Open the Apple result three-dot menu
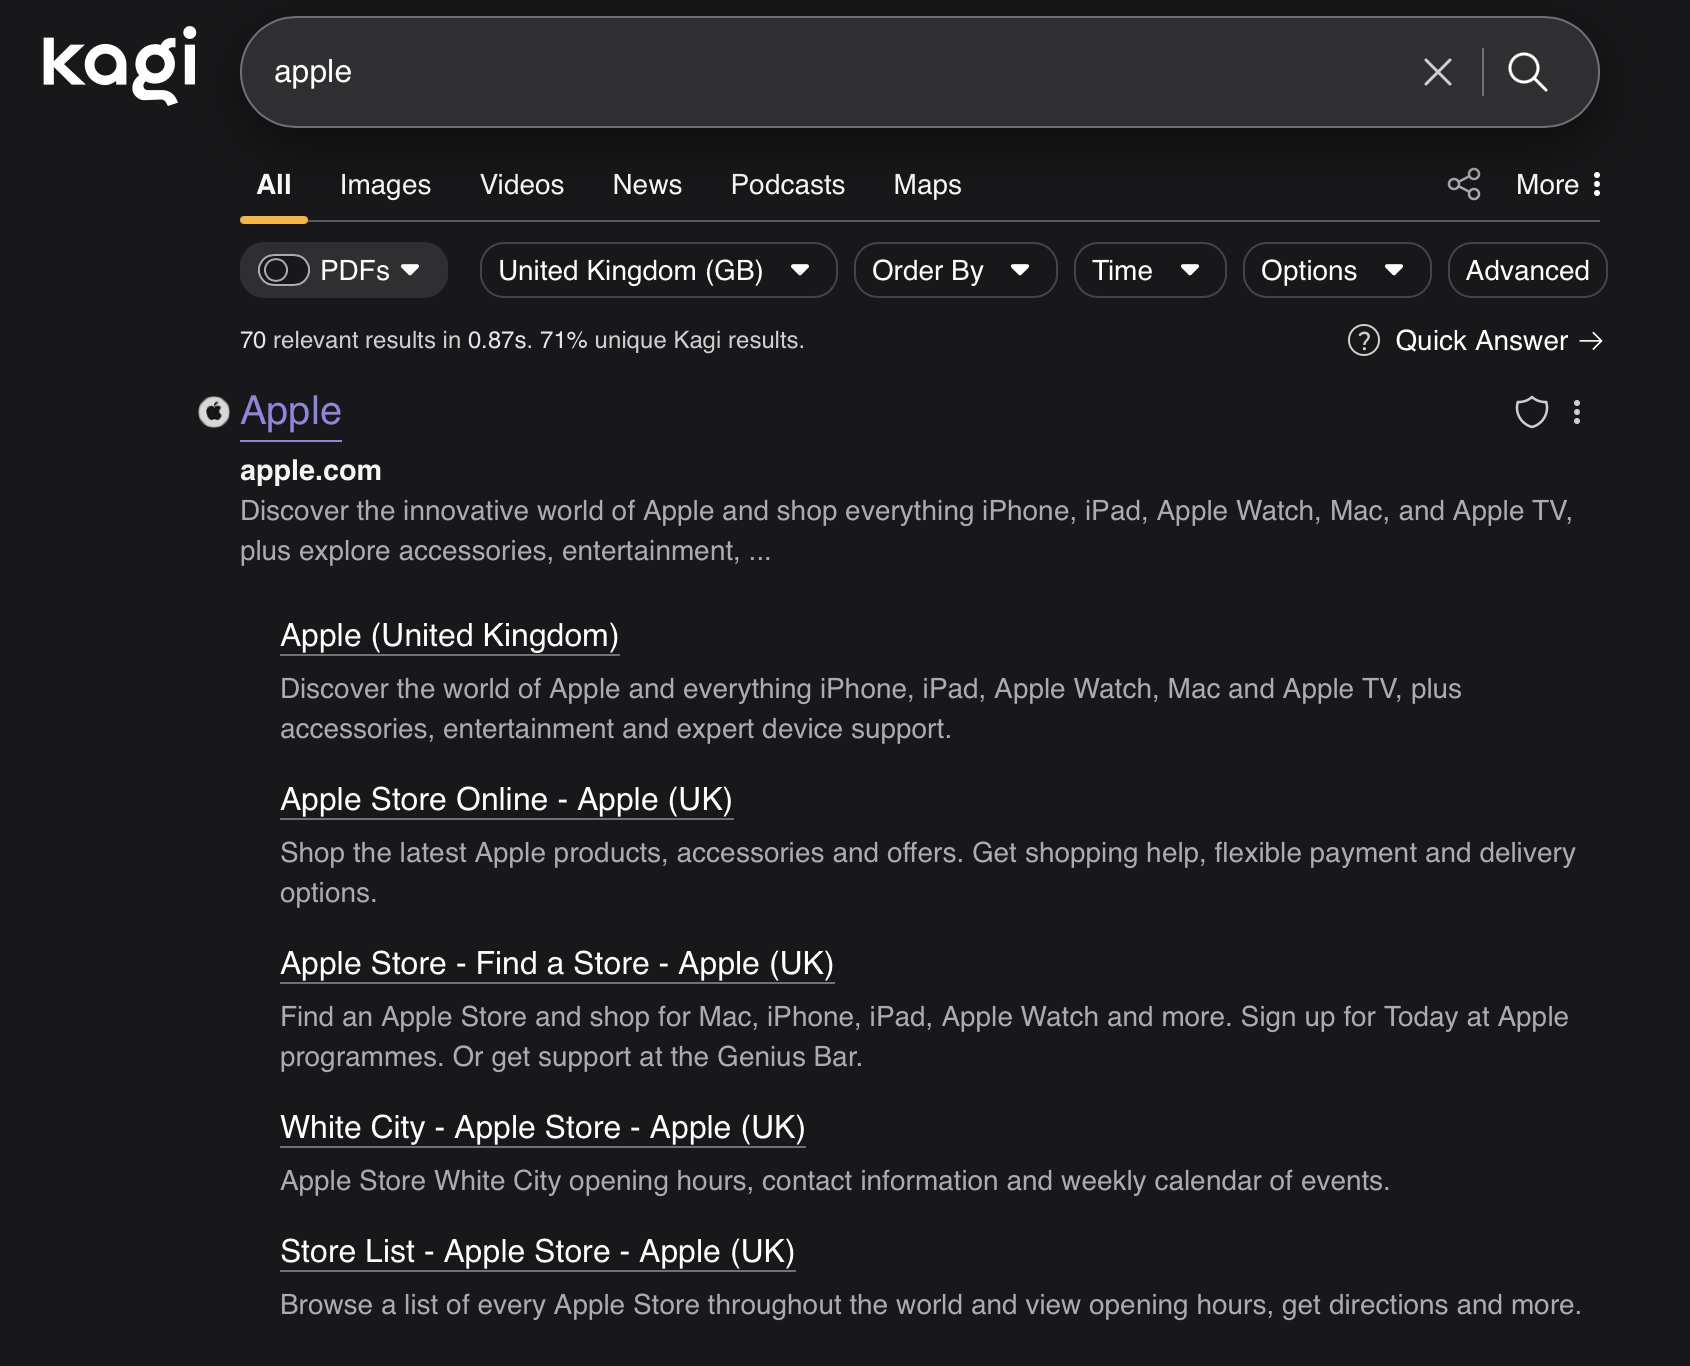1690x1366 pixels. [x=1577, y=412]
